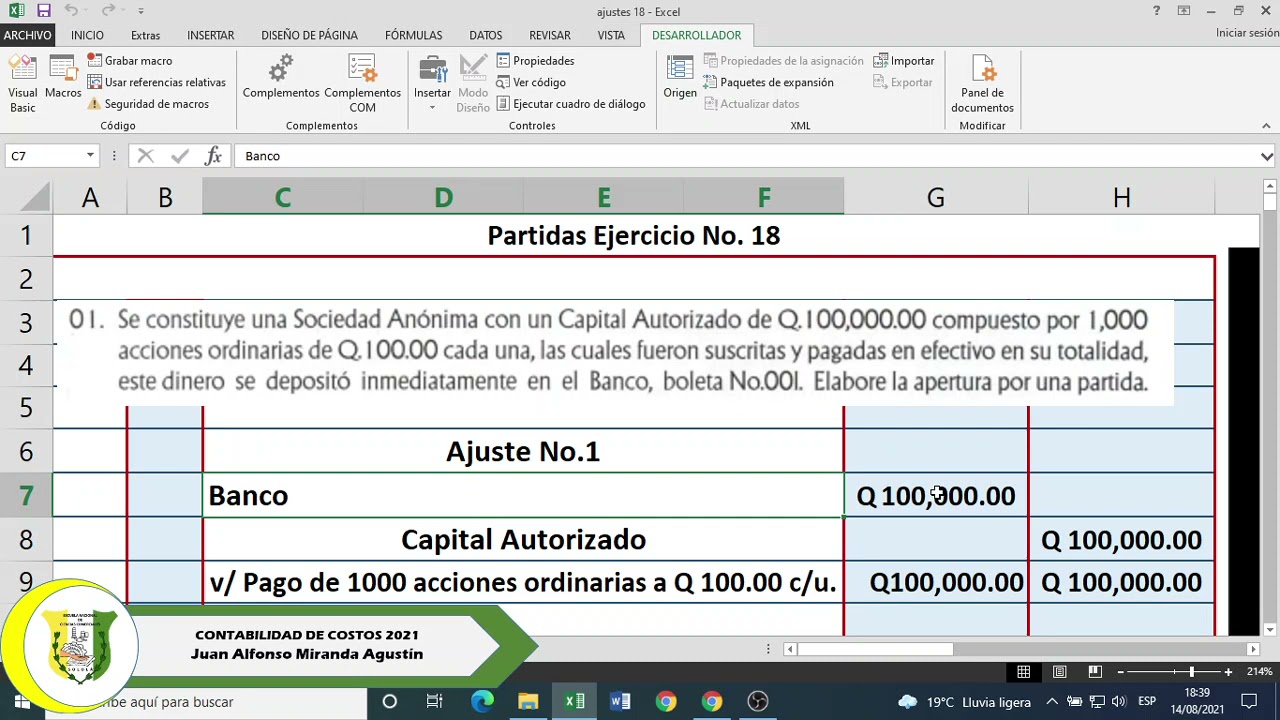The height and width of the screenshot is (720, 1280).
Task: Start Grabar macro recording
Action: [130, 61]
